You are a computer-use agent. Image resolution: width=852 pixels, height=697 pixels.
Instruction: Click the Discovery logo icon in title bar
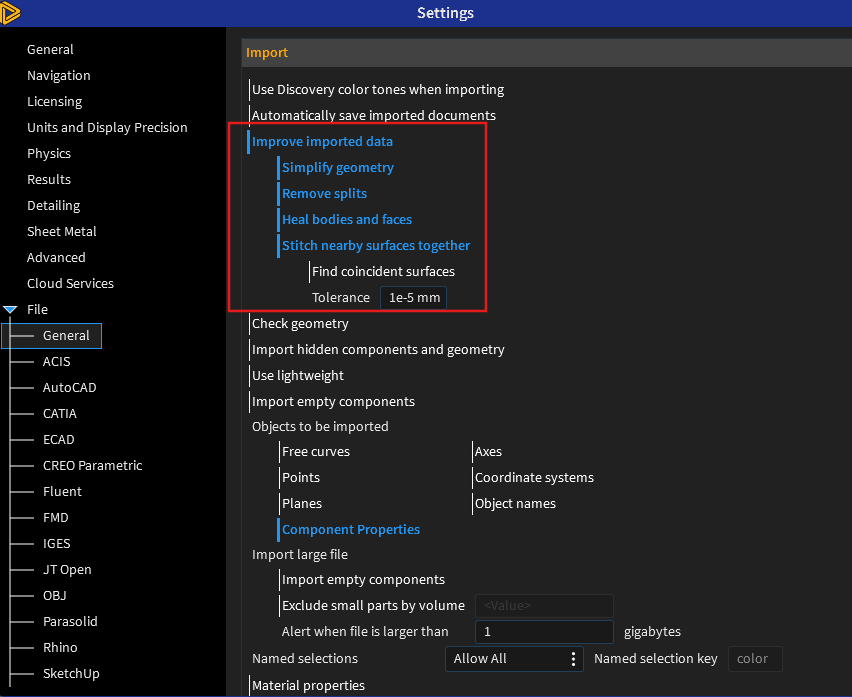tap(12, 13)
